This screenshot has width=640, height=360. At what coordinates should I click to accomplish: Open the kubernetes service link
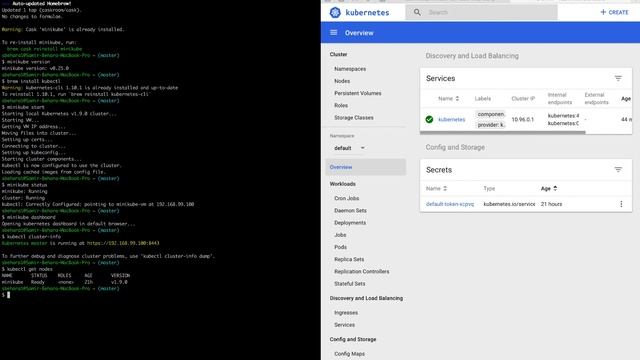pos(451,120)
